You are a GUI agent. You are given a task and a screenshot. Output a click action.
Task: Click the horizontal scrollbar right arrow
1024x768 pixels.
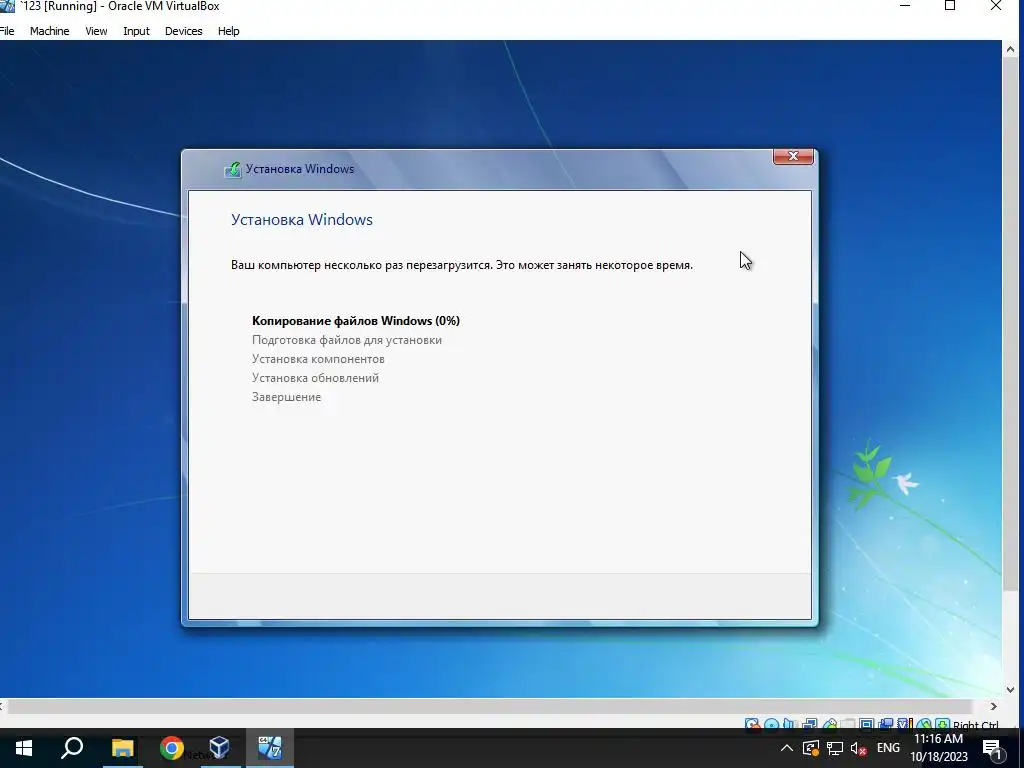pyautogui.click(x=993, y=707)
